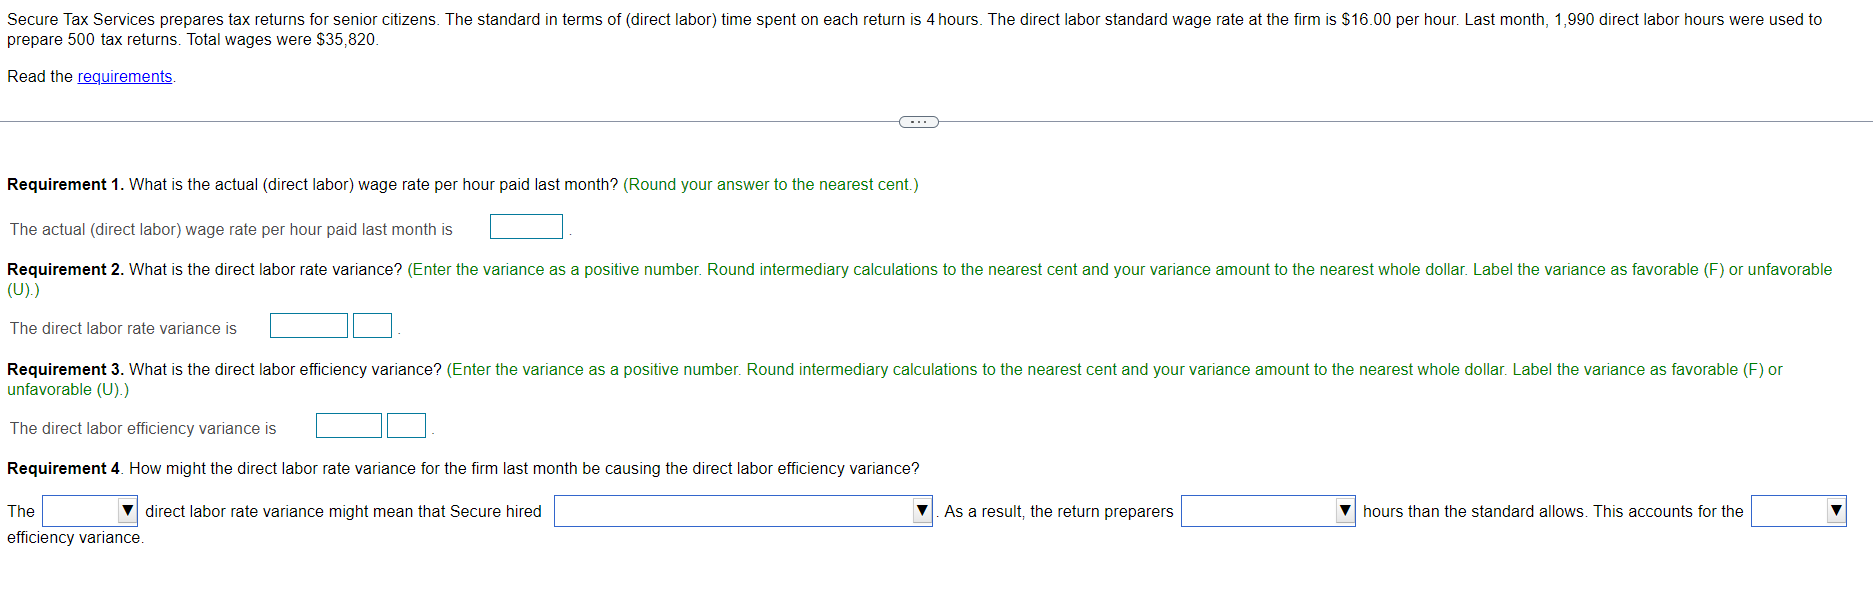Click the dropdown arrow before 'hours than the standard'
Viewport: 1876px width, 605px height.
click(x=1344, y=511)
